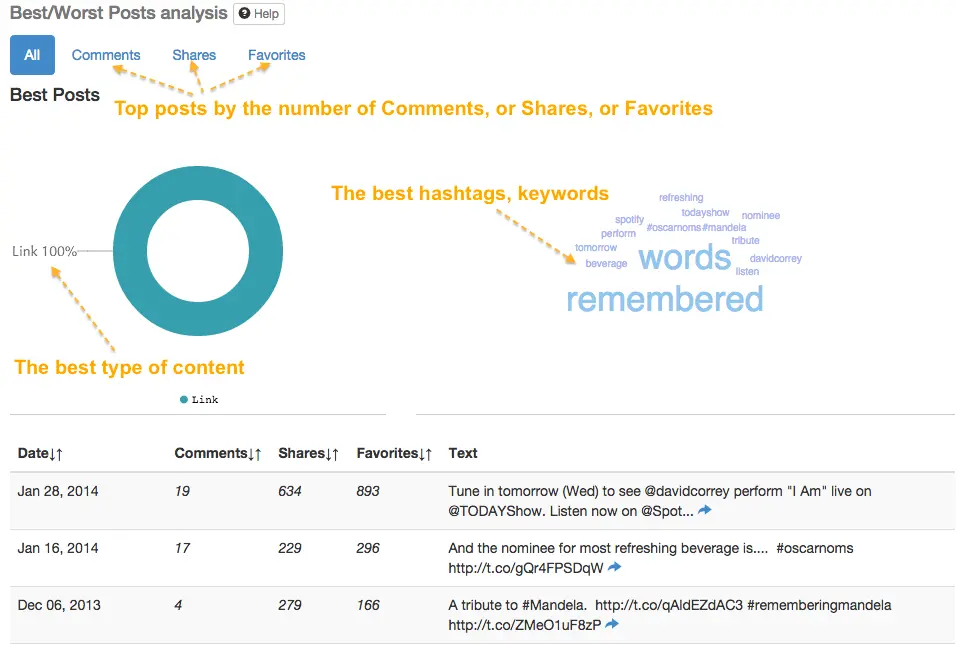Click the word 'remembered' in word cloud

(664, 299)
